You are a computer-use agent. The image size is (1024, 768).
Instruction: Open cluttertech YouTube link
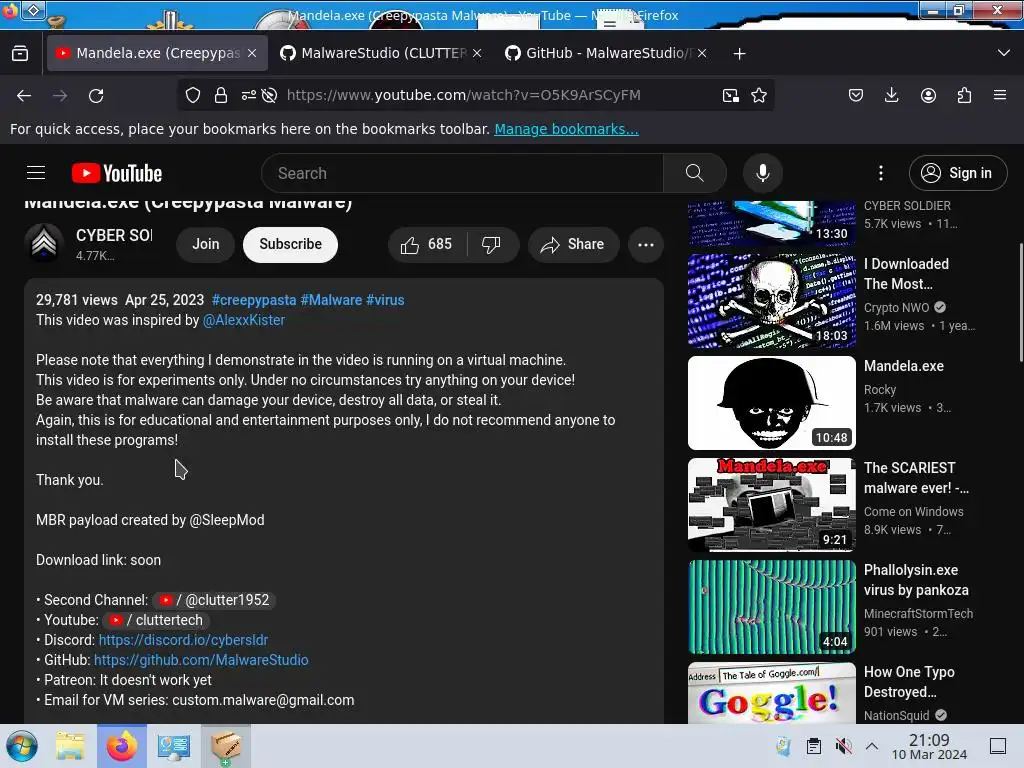point(156,620)
